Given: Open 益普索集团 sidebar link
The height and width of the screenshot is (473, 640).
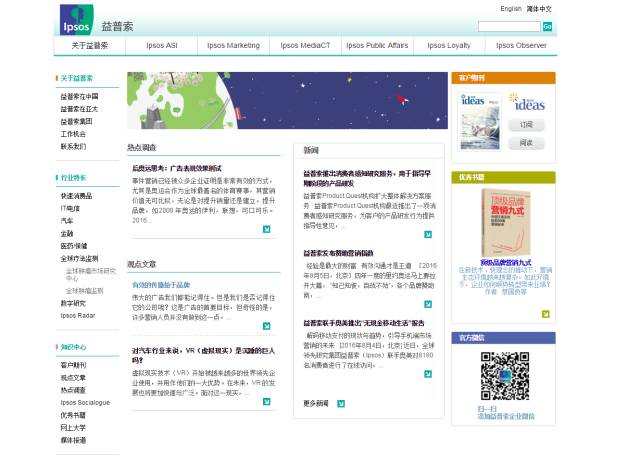Looking at the screenshot, I should click(76, 121).
